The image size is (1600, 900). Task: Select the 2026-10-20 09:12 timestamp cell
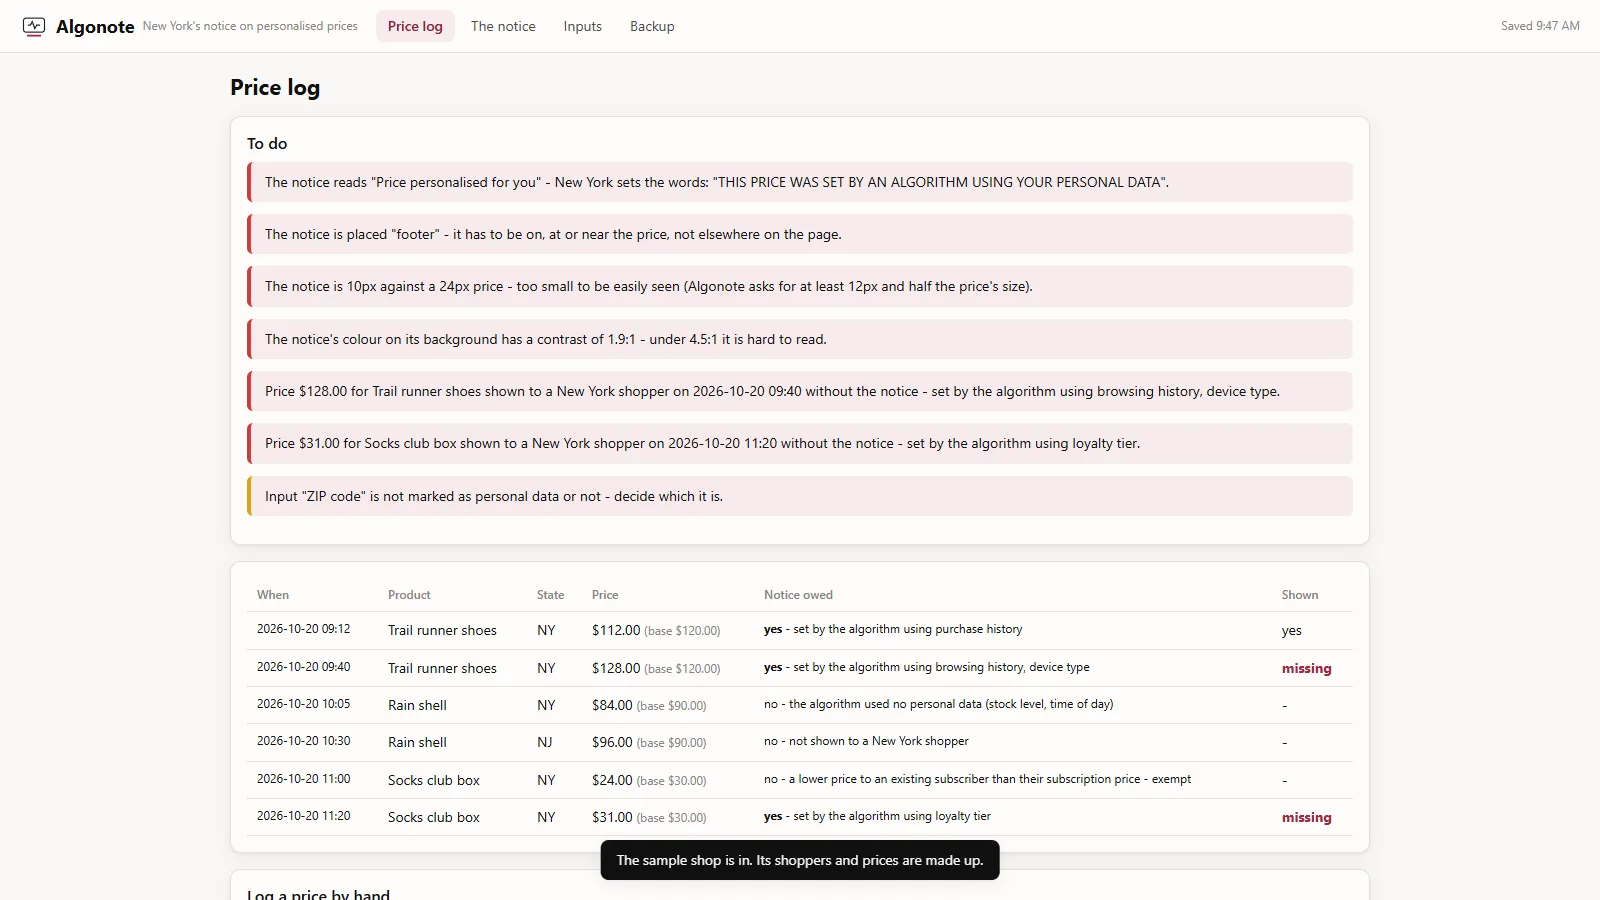pos(304,629)
